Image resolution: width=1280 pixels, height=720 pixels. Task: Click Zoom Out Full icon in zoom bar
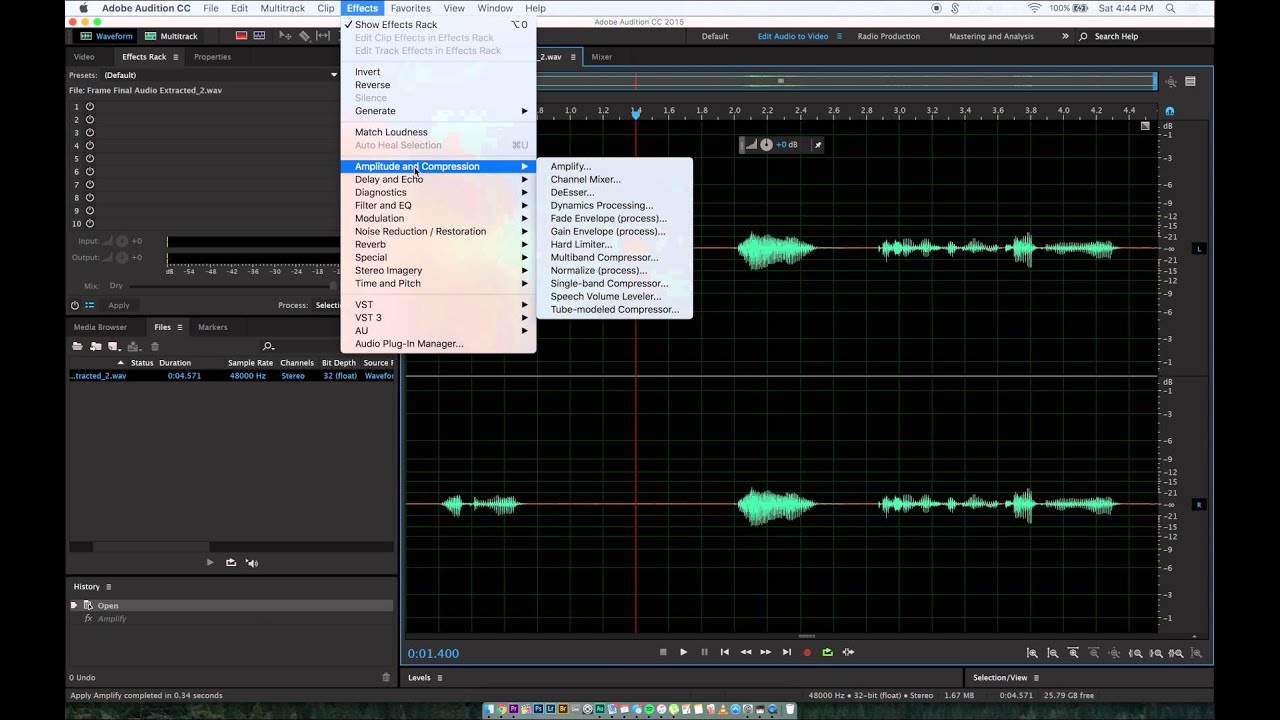[1115, 653]
